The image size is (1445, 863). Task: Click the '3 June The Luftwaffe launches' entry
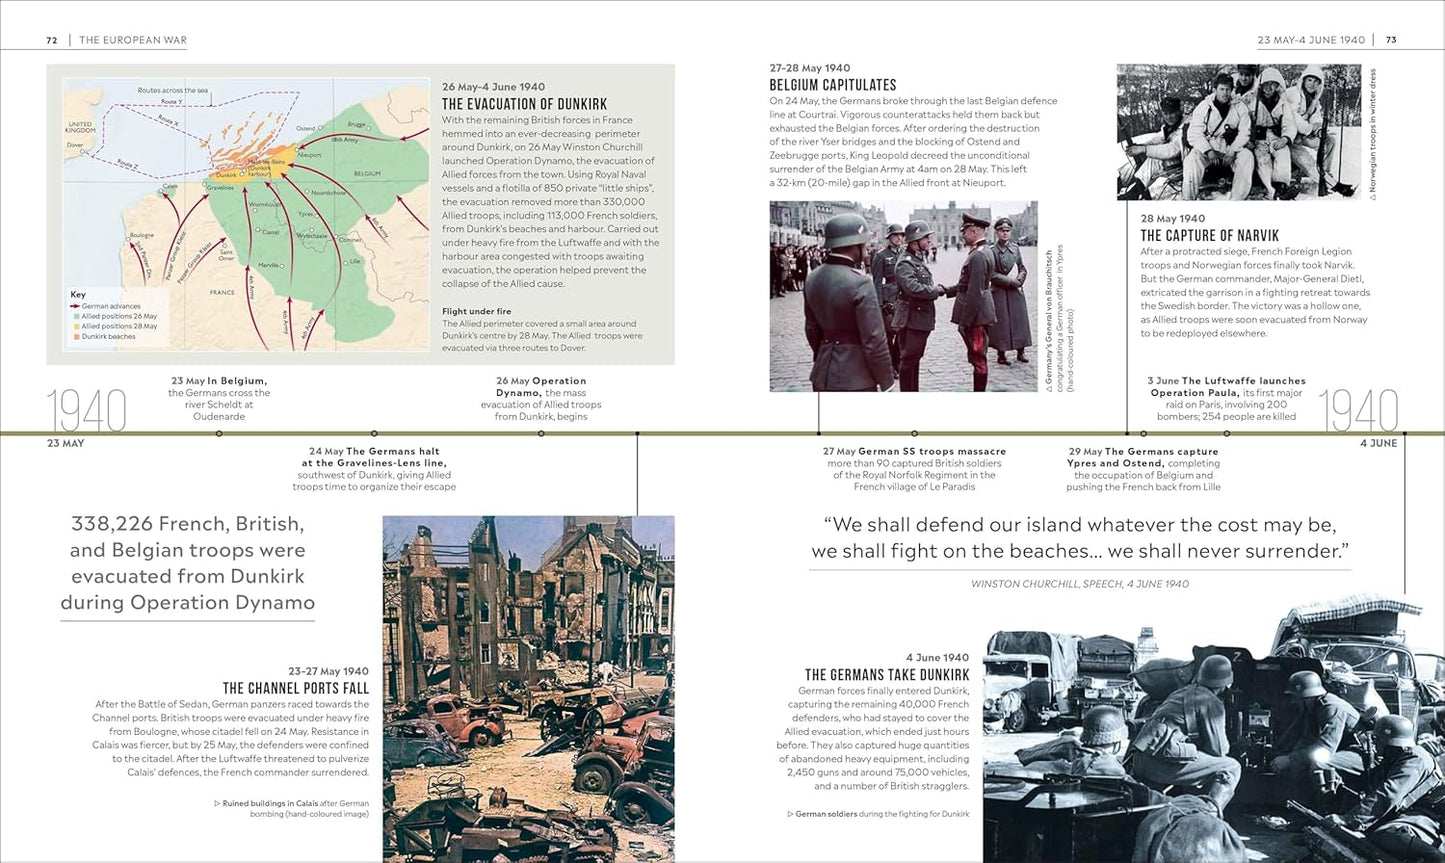coord(1226,398)
